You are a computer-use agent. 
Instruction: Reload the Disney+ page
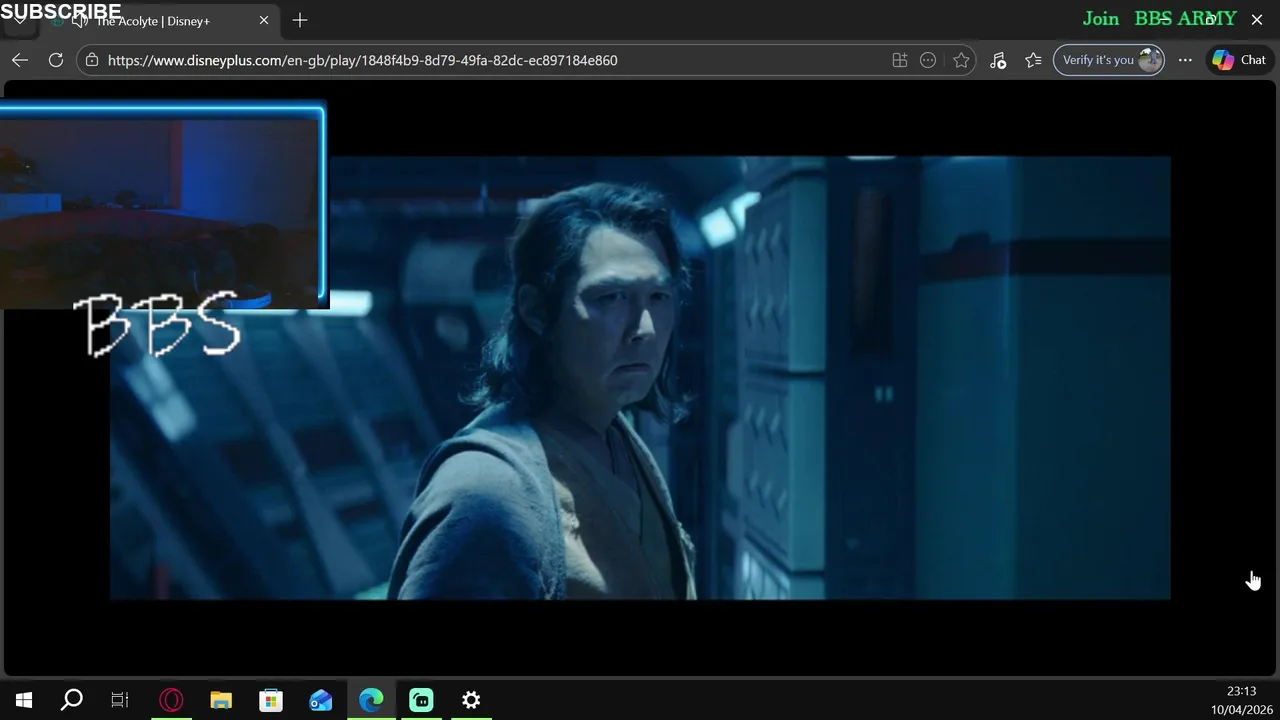pos(56,60)
